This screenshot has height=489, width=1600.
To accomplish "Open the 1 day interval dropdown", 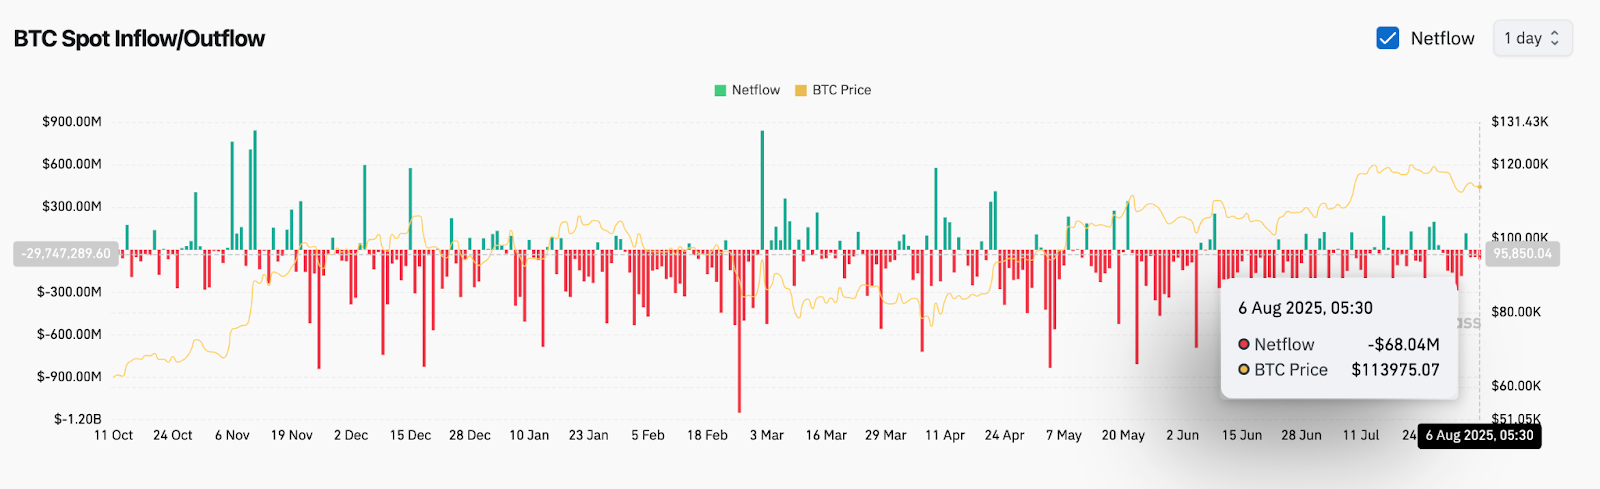I will [1531, 38].
